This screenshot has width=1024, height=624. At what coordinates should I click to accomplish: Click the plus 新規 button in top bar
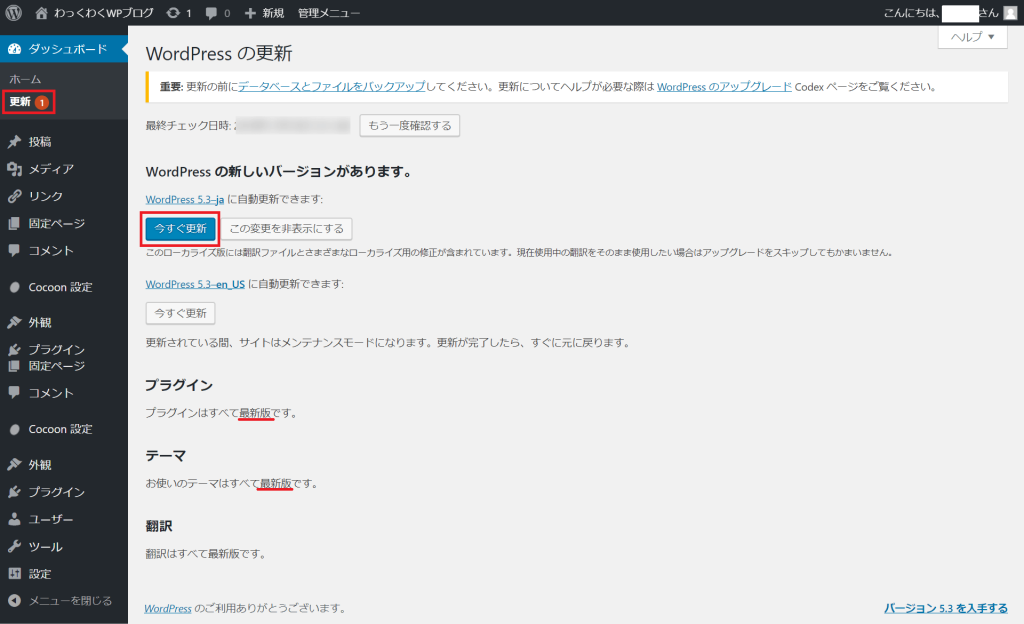click(x=264, y=13)
